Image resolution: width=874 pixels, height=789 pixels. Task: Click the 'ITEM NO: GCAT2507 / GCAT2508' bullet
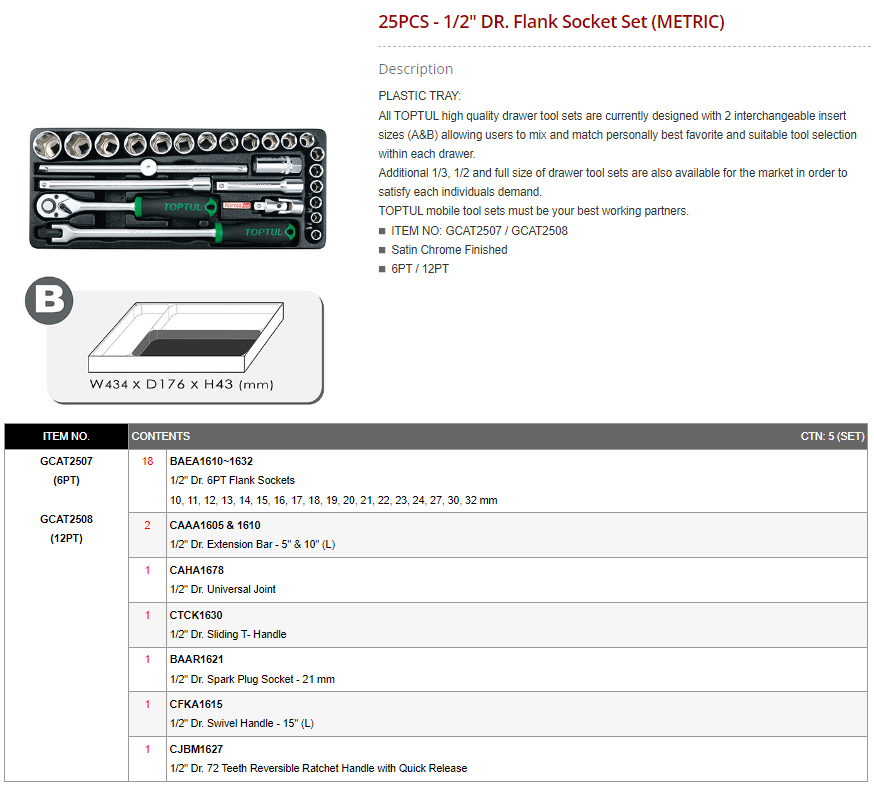(x=479, y=231)
